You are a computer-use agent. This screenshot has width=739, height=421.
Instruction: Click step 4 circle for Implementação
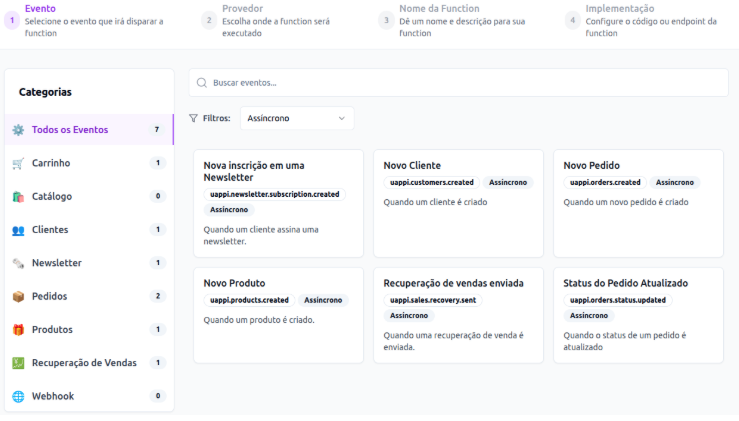click(572, 20)
